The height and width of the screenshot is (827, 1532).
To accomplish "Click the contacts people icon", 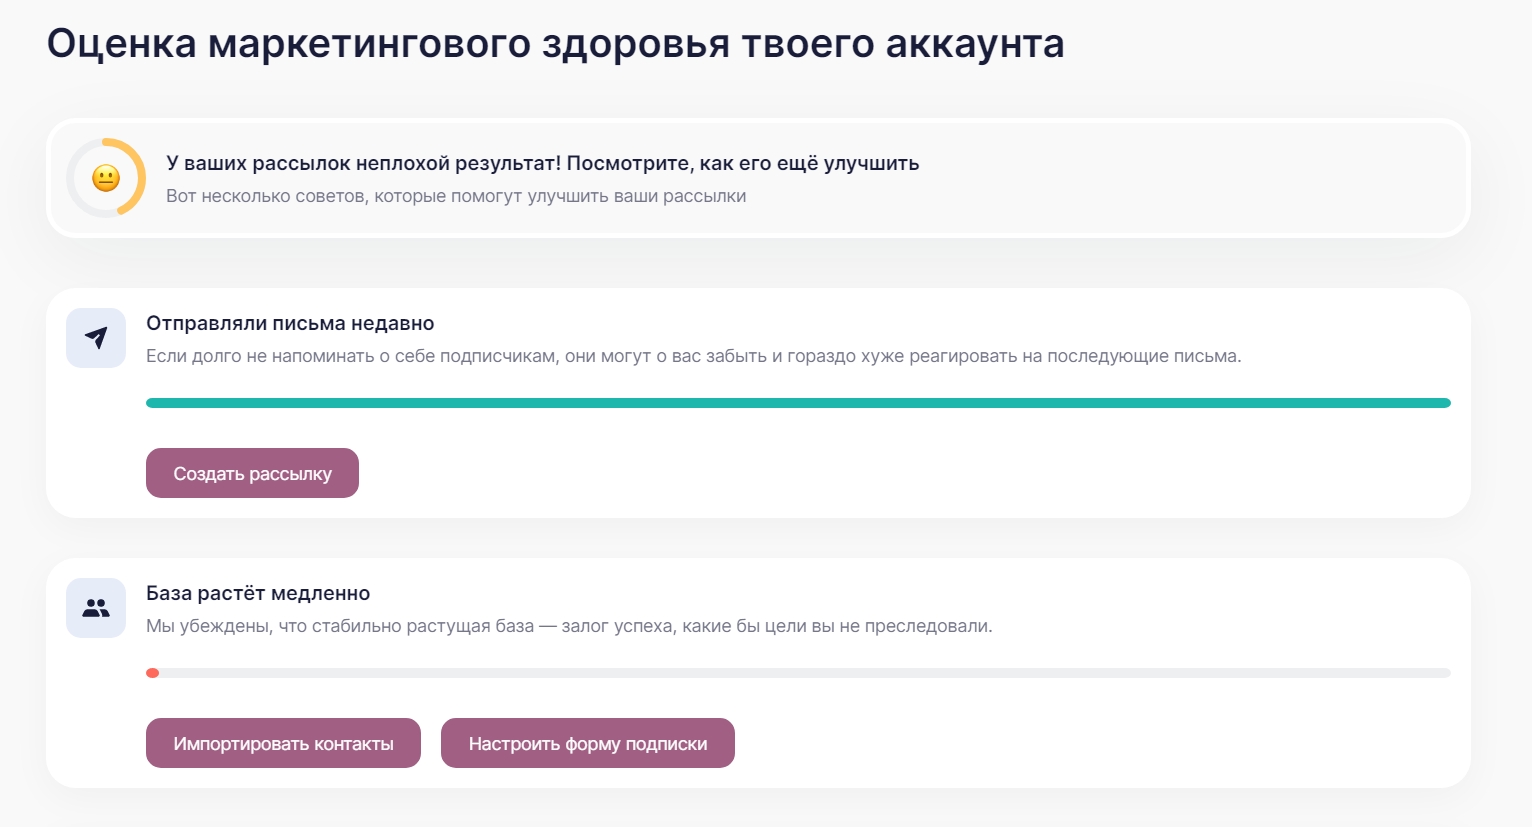I will [96, 608].
